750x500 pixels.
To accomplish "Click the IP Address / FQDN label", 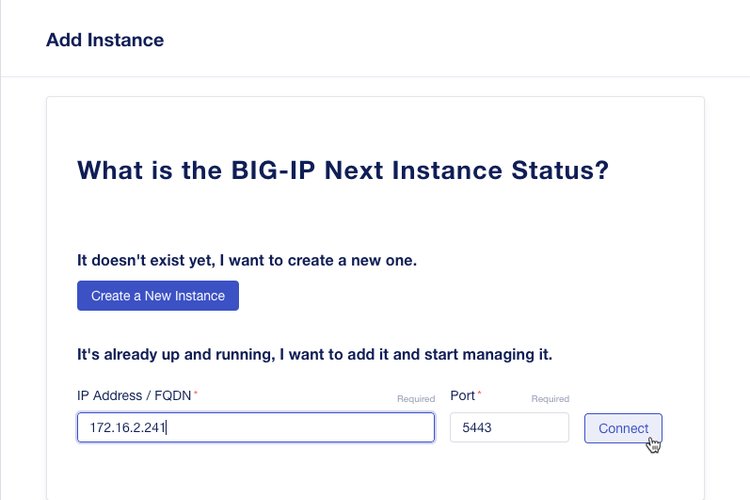I will click(x=134, y=395).
